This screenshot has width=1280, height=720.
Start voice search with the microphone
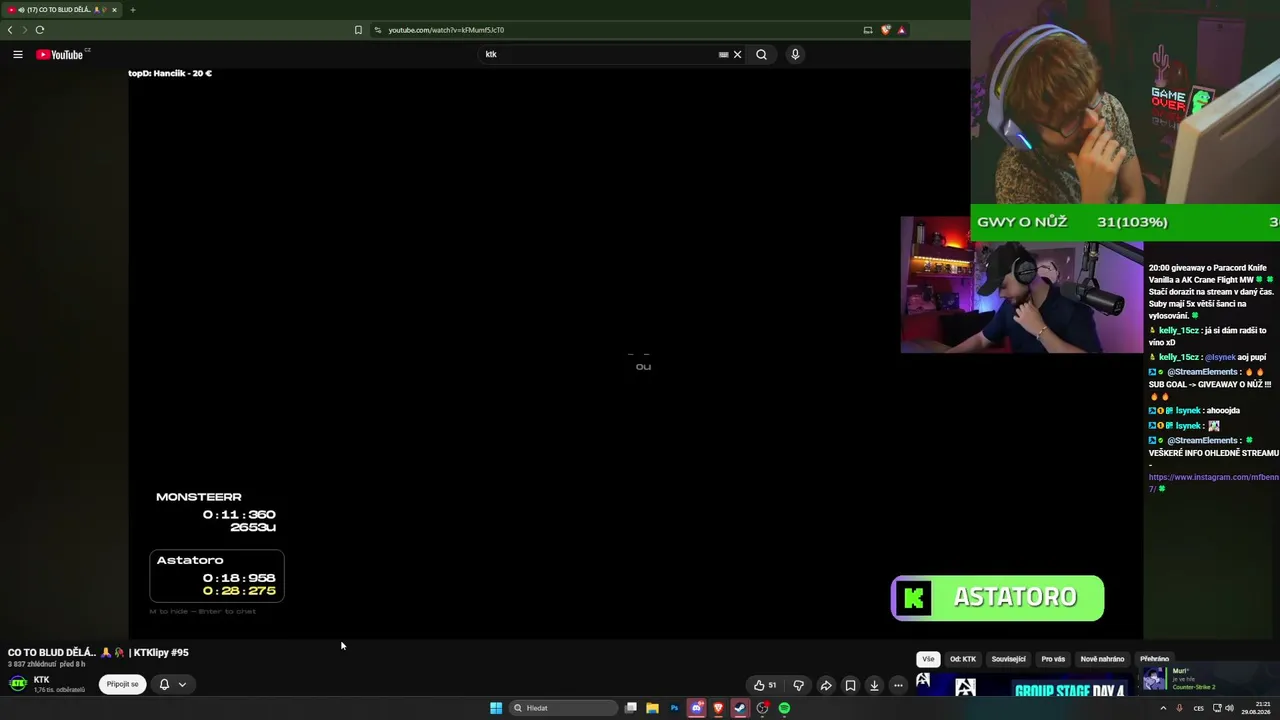tap(795, 54)
